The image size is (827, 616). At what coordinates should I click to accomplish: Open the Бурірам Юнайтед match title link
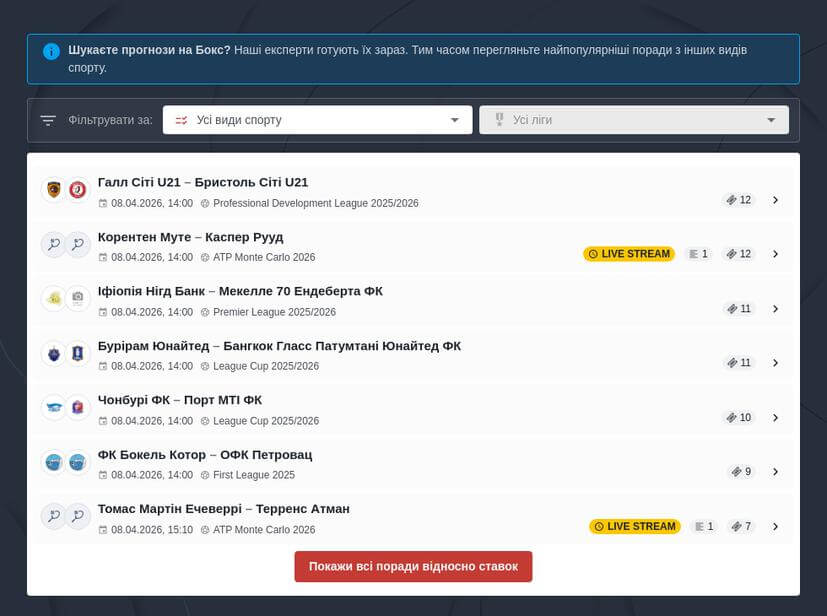pyautogui.click(x=279, y=346)
